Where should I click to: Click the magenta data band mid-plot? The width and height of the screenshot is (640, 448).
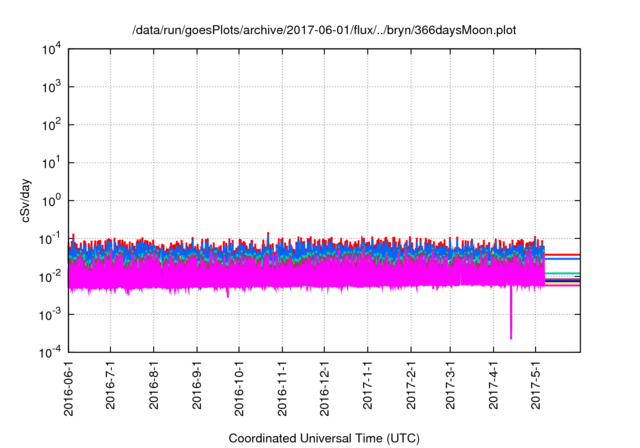(300, 275)
